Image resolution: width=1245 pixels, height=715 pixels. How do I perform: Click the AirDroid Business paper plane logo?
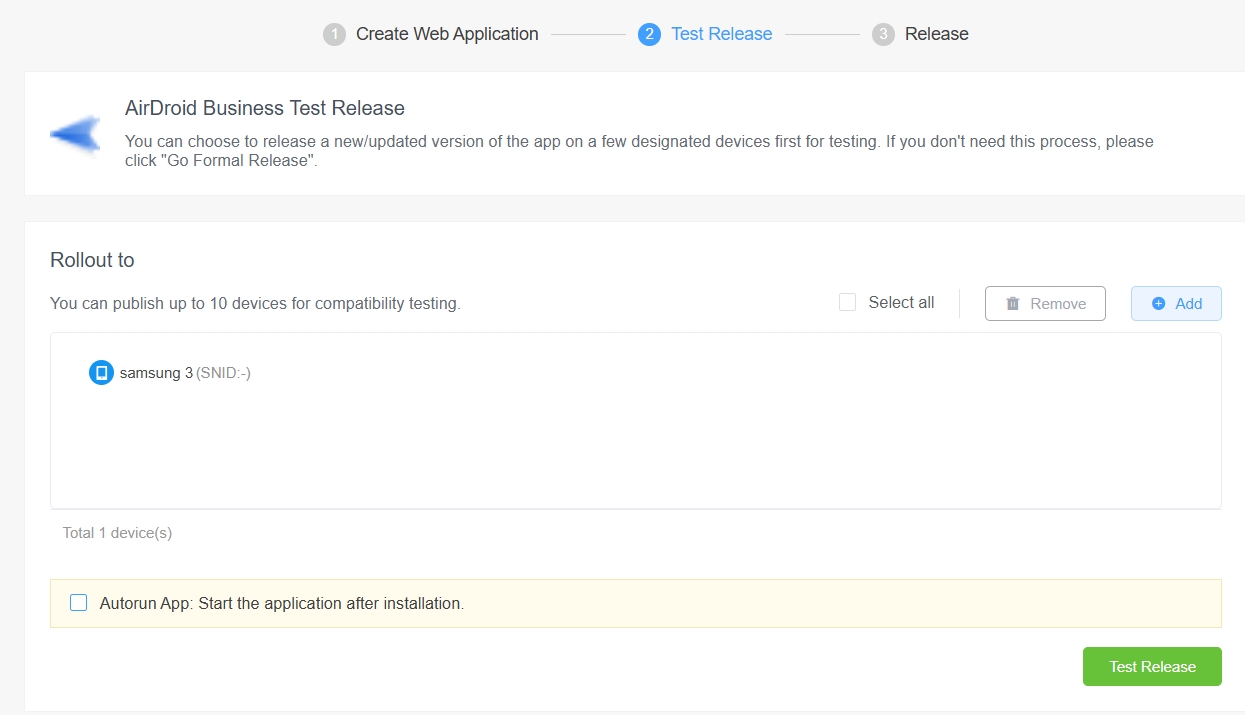pos(76,134)
